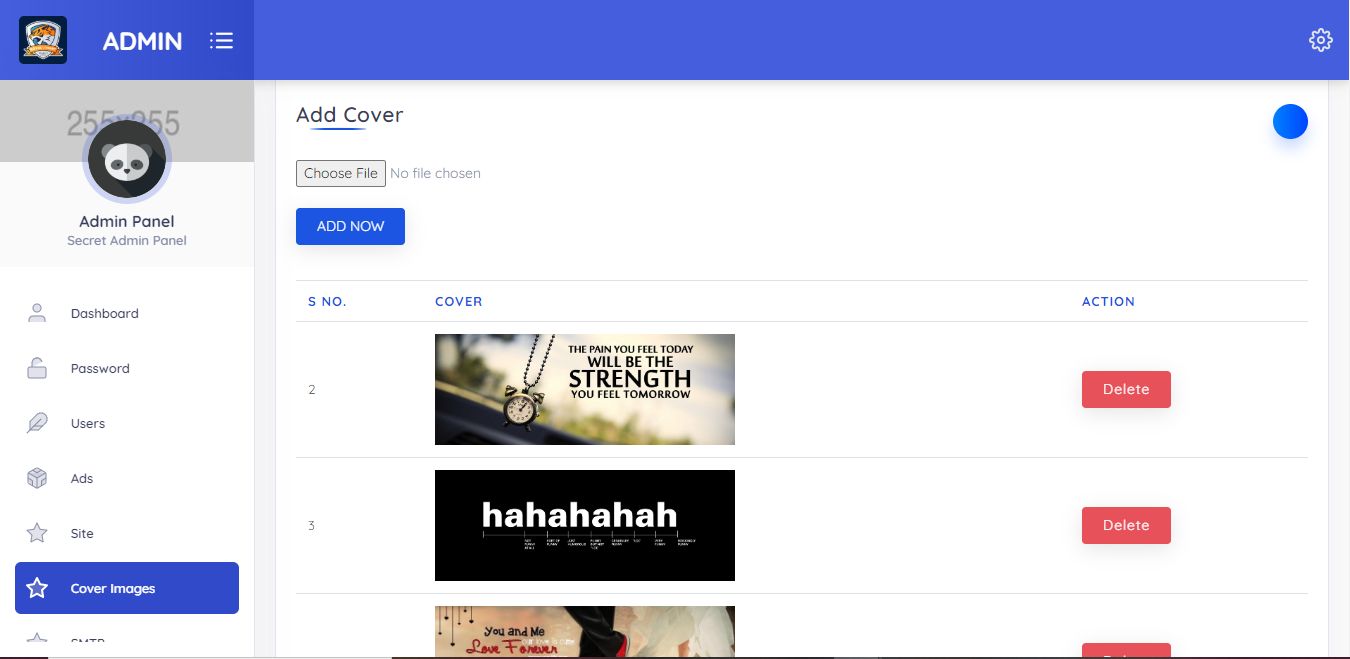Click the blue circle floating button
Screen dimensions: 1350x659
(x=1290, y=121)
